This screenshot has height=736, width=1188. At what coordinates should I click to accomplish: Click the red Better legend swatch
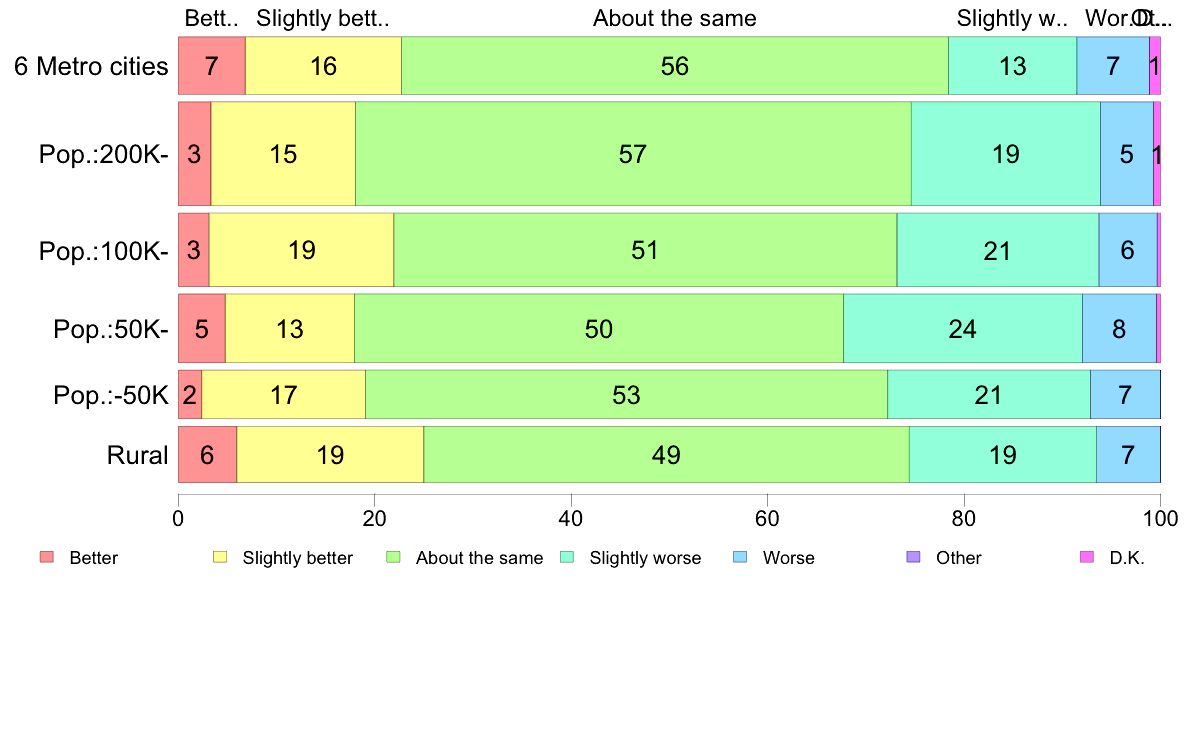tap(47, 557)
